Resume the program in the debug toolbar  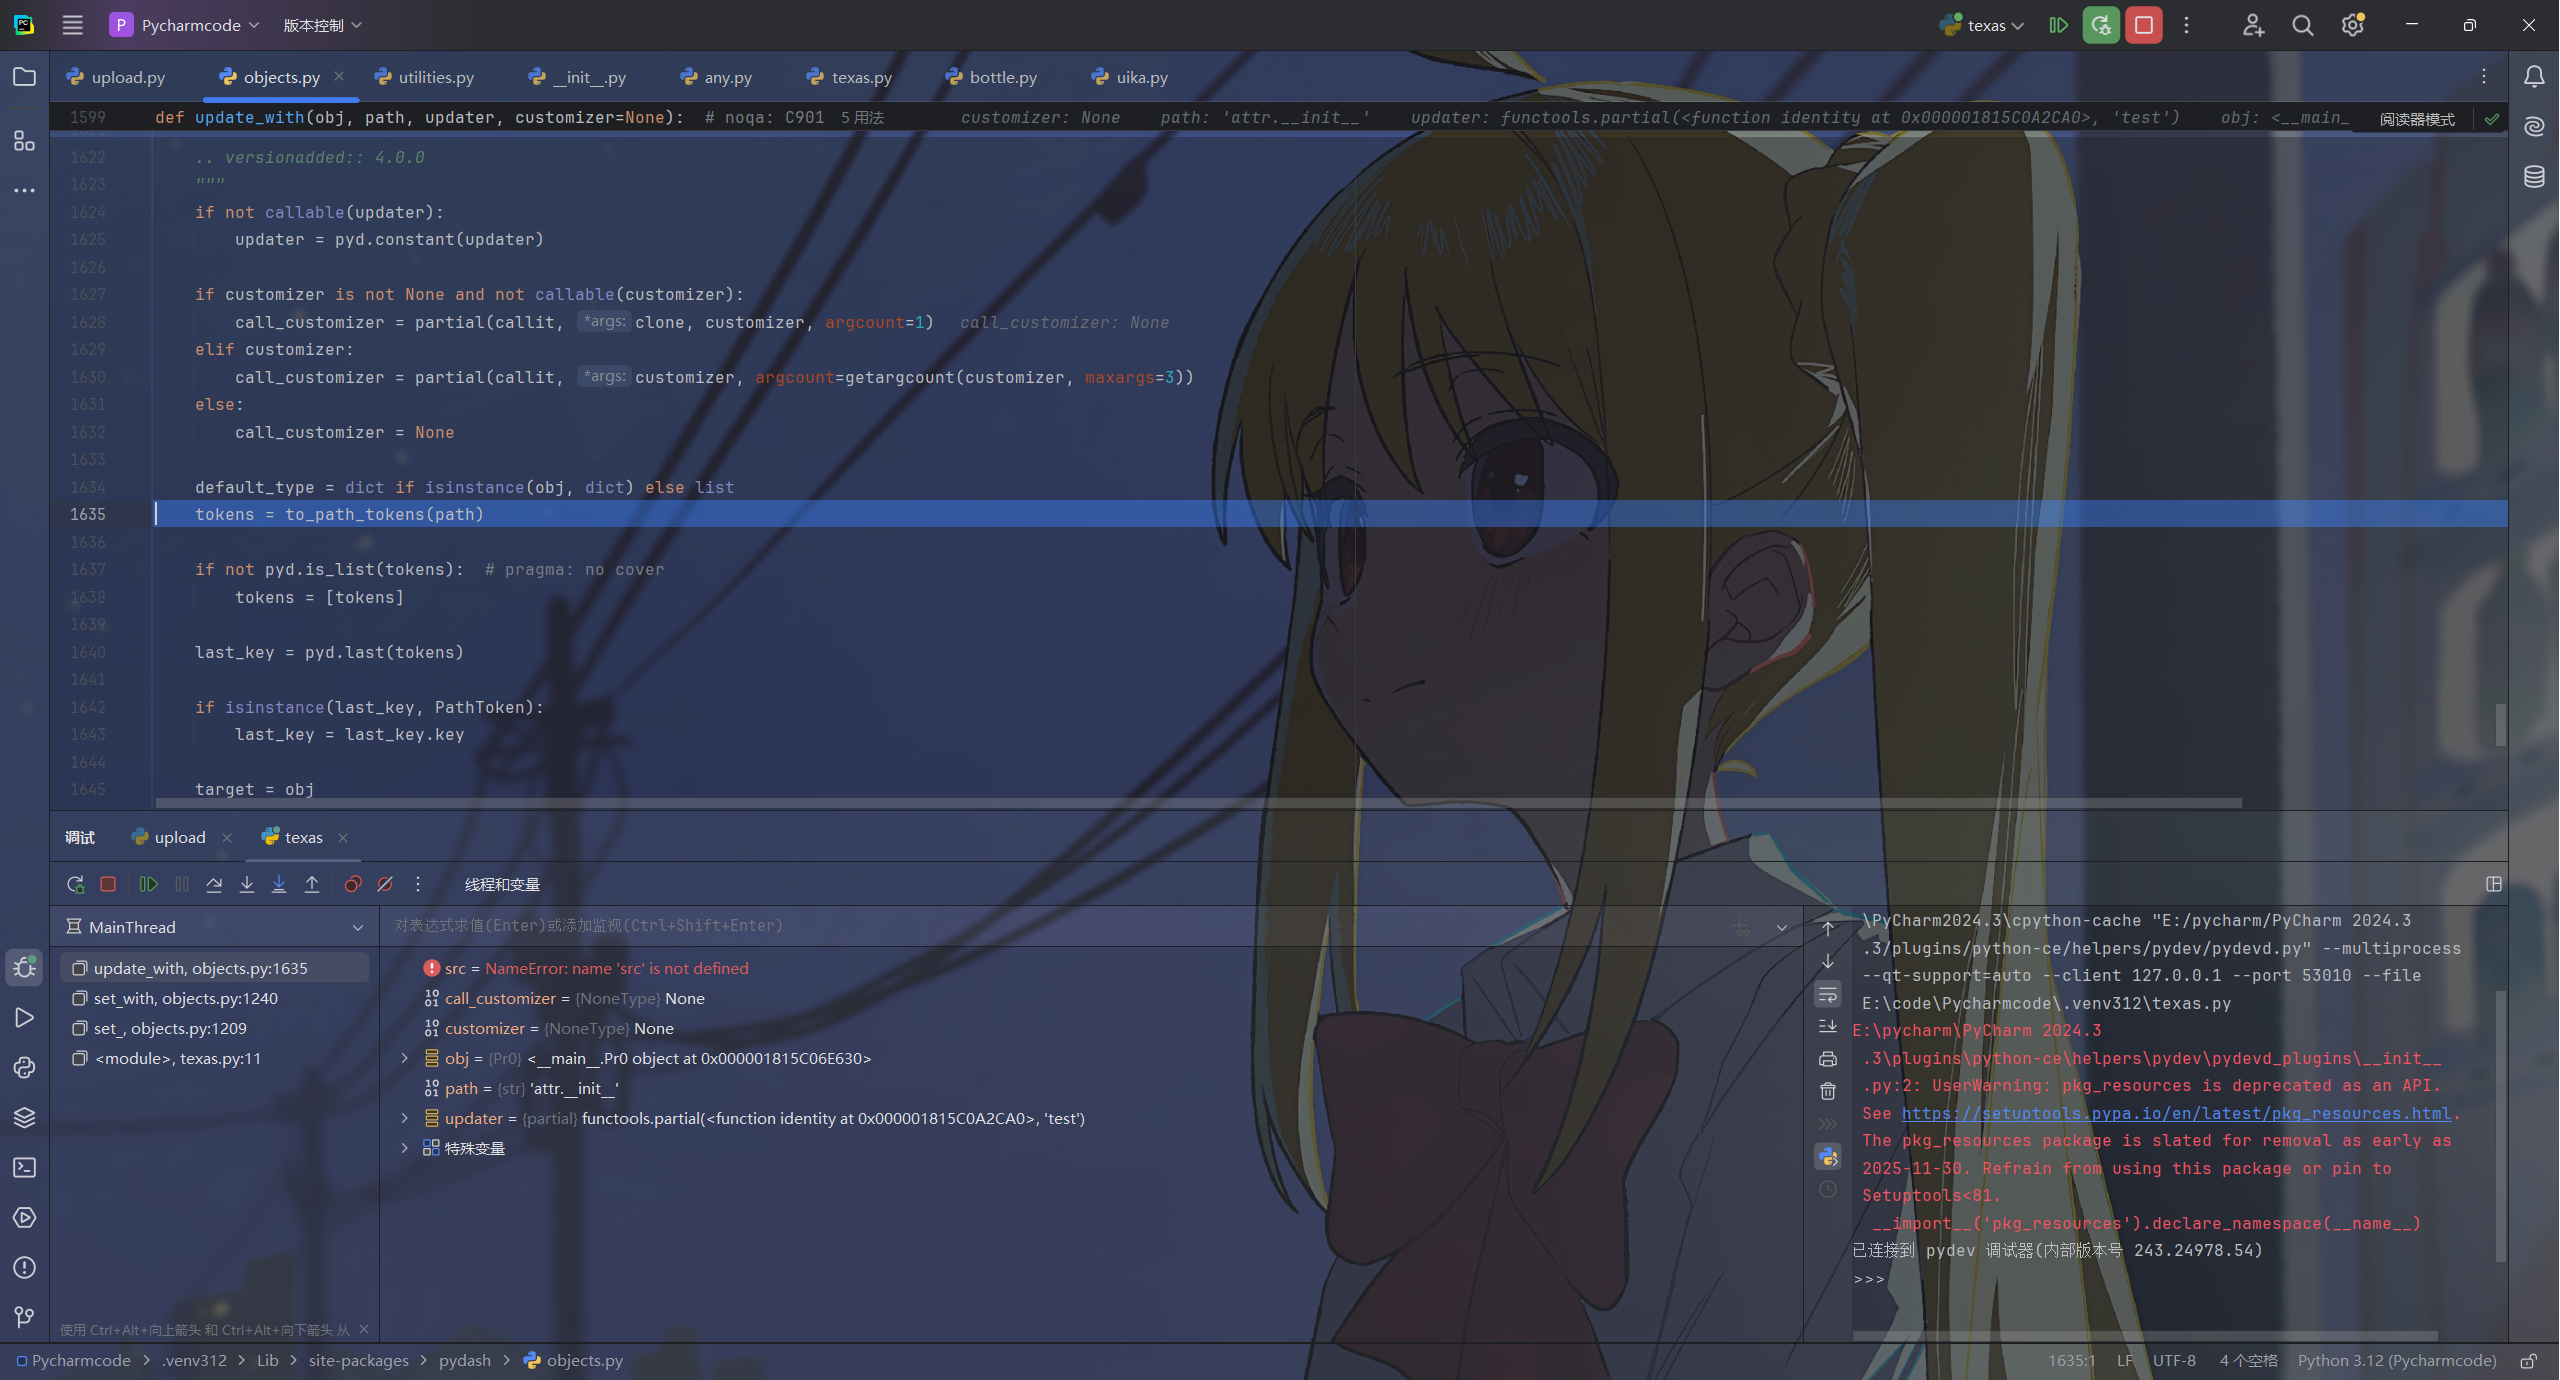148,884
